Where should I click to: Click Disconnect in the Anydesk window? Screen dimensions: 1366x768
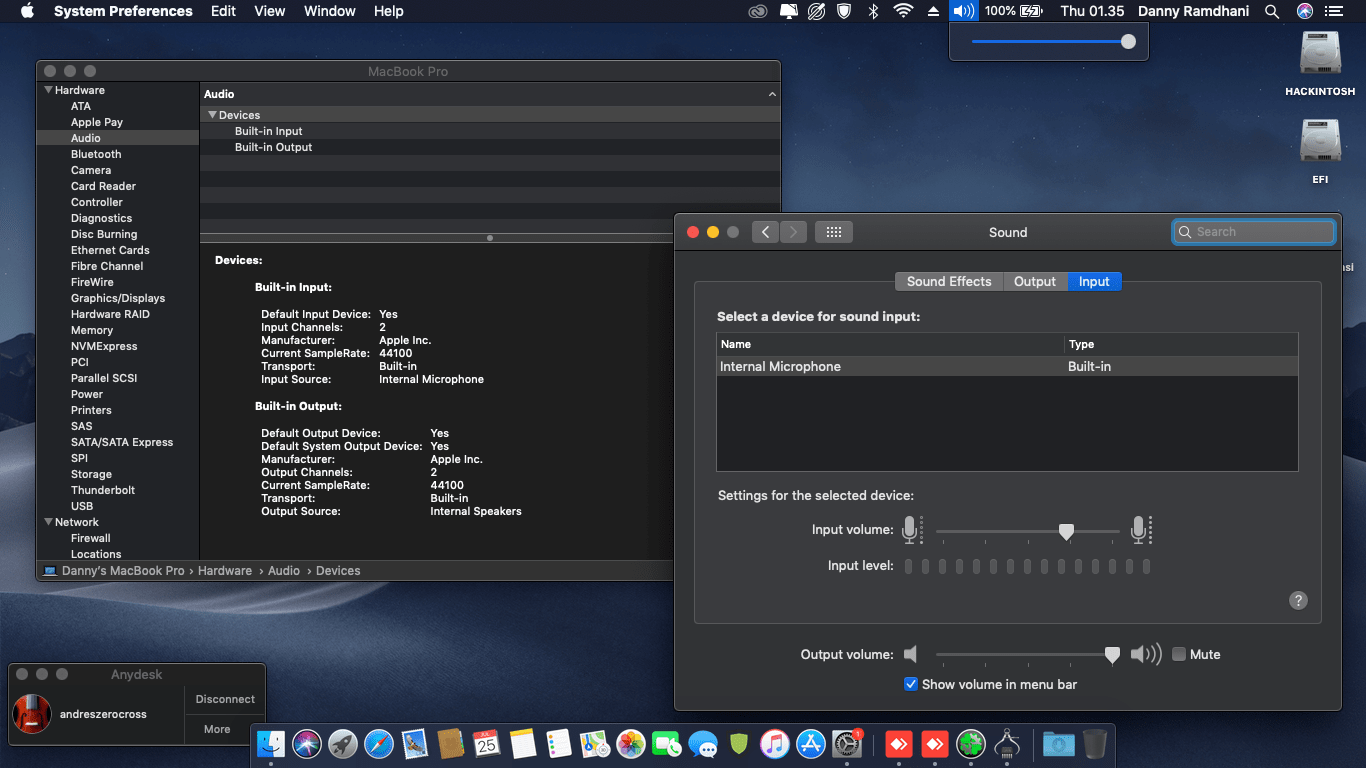(x=225, y=699)
